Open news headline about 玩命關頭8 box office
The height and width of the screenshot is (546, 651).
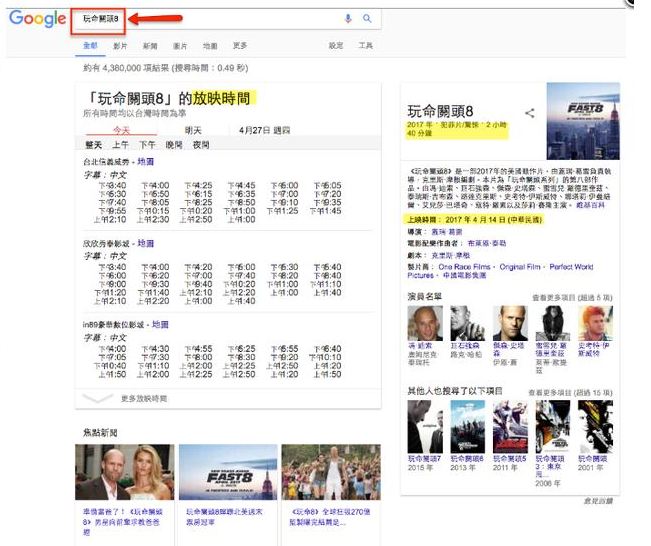click(x=224, y=517)
